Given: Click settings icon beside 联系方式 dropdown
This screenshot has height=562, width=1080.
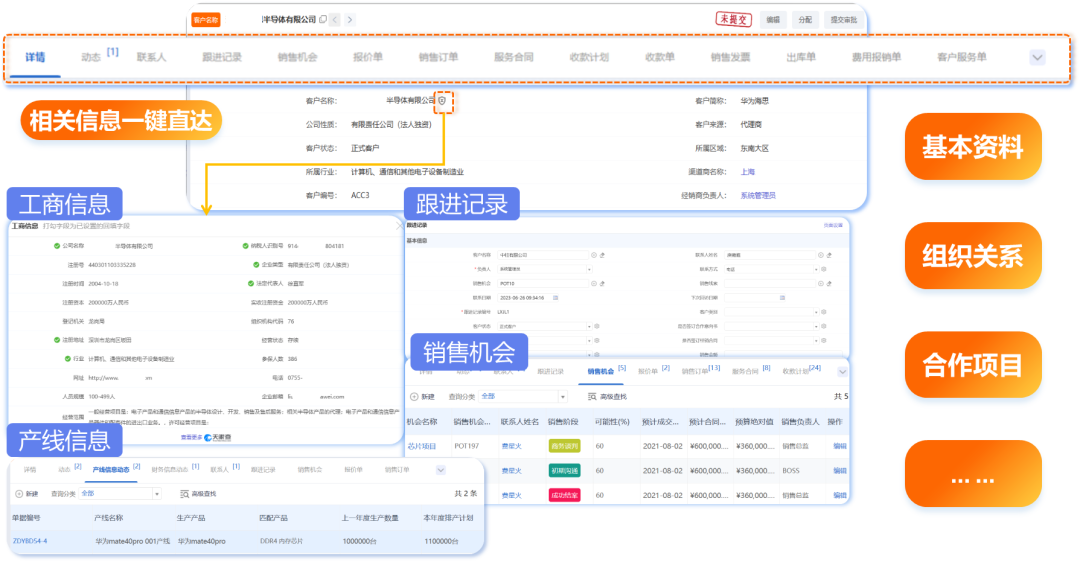Looking at the screenshot, I should [x=824, y=269].
